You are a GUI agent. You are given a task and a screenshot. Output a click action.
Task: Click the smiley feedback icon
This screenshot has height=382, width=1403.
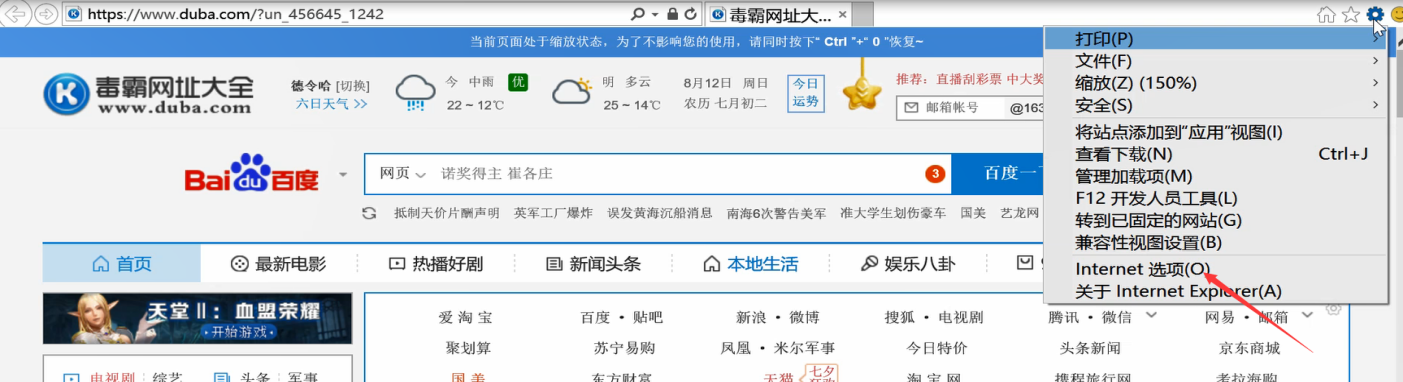click(x=1397, y=14)
